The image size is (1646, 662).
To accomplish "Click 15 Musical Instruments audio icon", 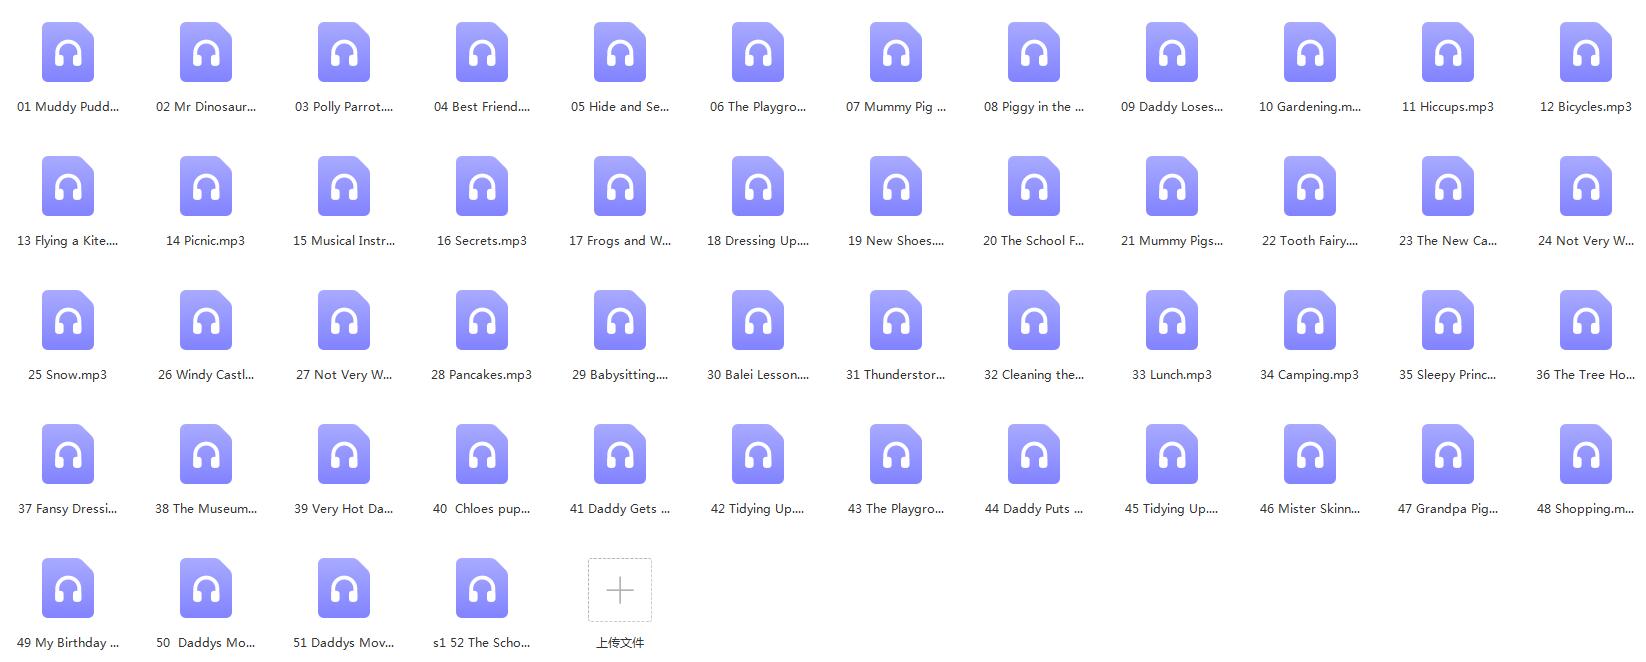I will tap(344, 186).
